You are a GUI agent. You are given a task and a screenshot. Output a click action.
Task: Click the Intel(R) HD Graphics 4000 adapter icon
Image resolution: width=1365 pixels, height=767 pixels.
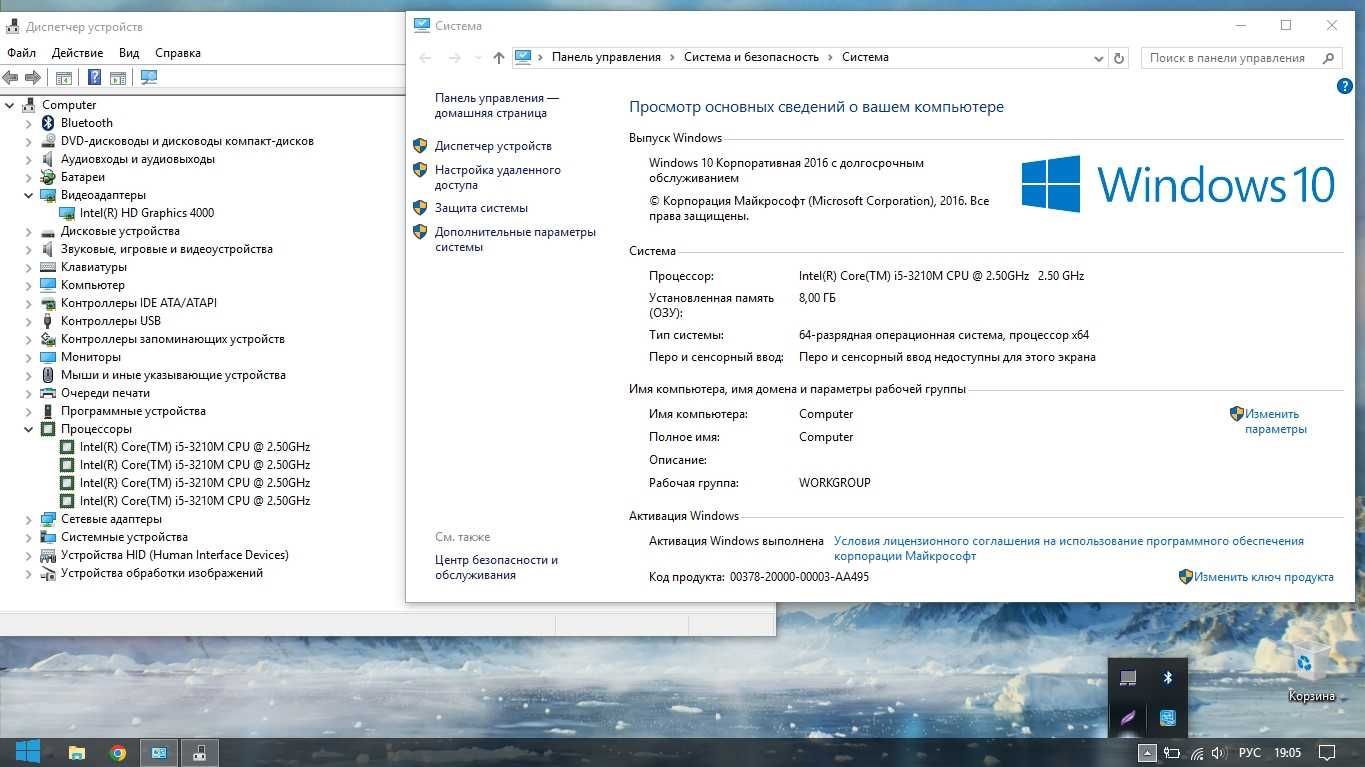coord(67,213)
